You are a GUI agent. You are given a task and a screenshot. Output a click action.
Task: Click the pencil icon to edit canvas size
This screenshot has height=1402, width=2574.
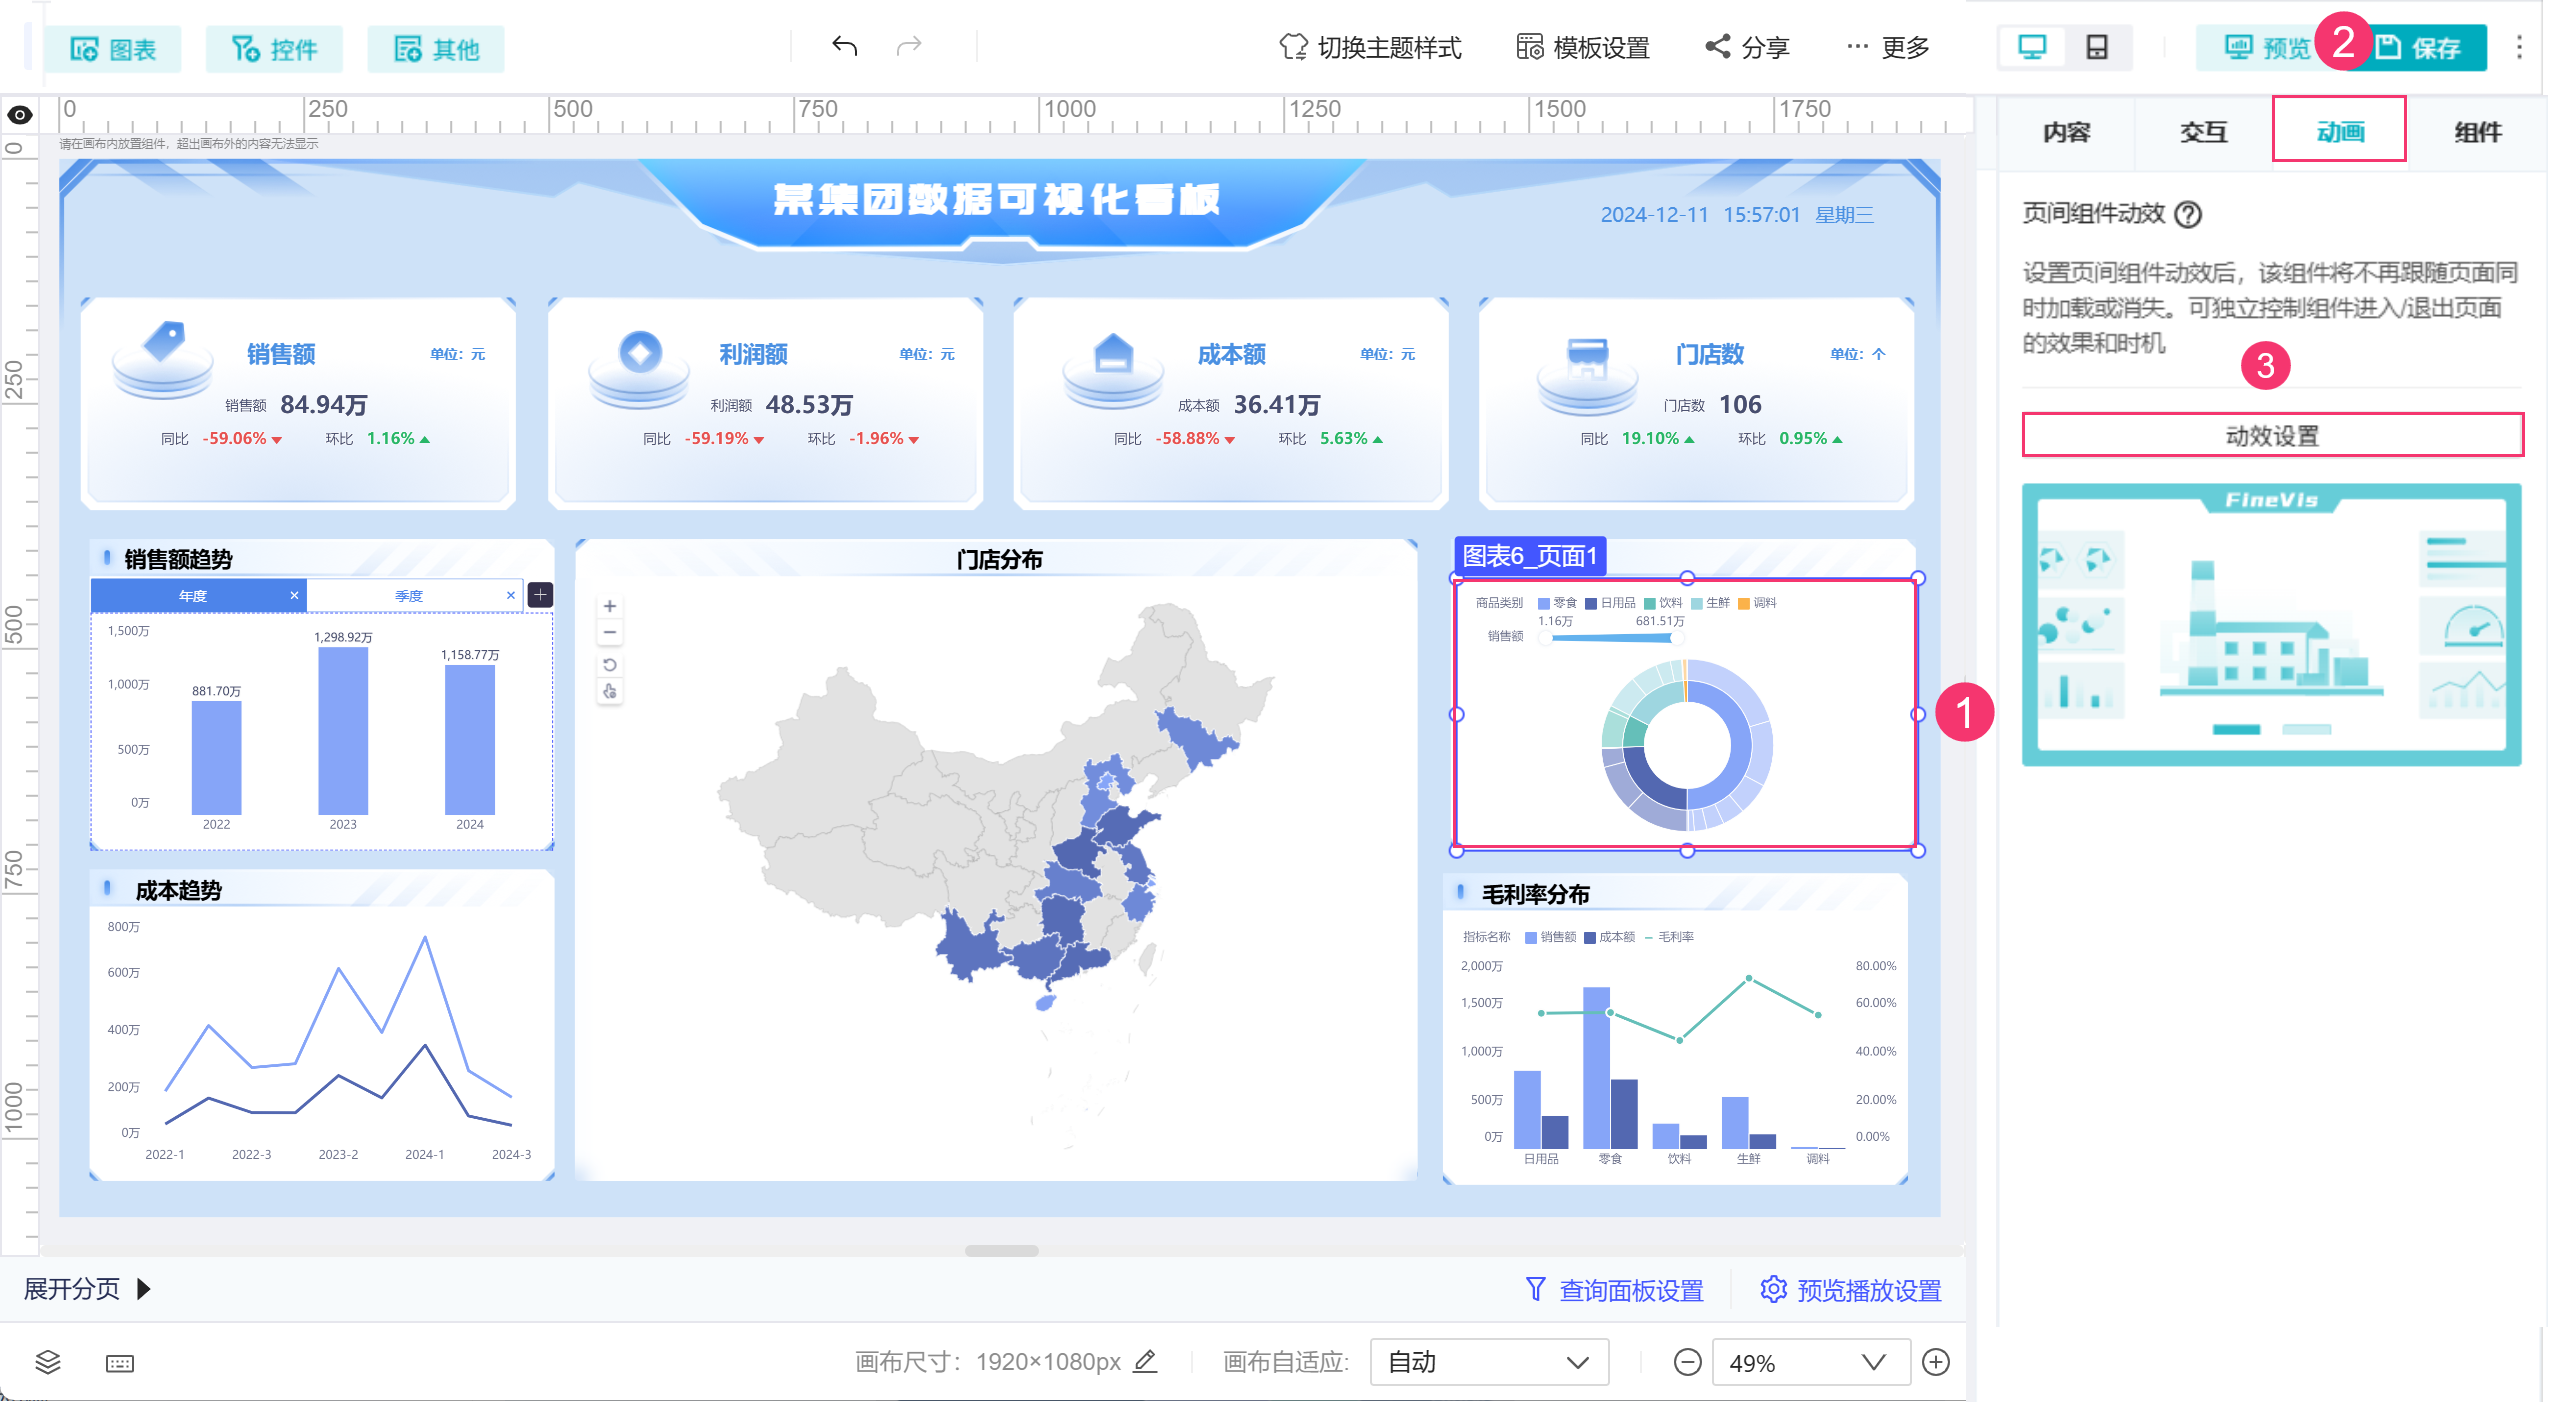tap(1146, 1361)
